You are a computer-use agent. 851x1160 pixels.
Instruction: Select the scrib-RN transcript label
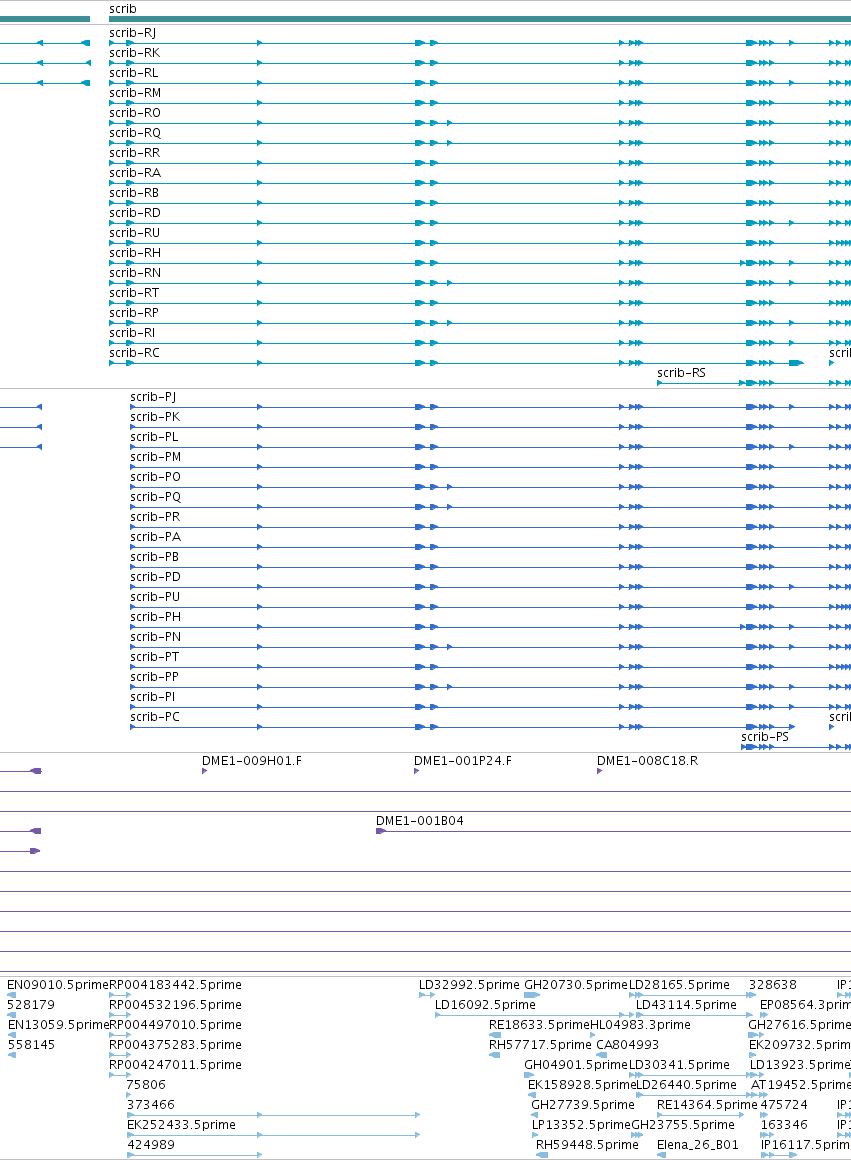click(135, 272)
